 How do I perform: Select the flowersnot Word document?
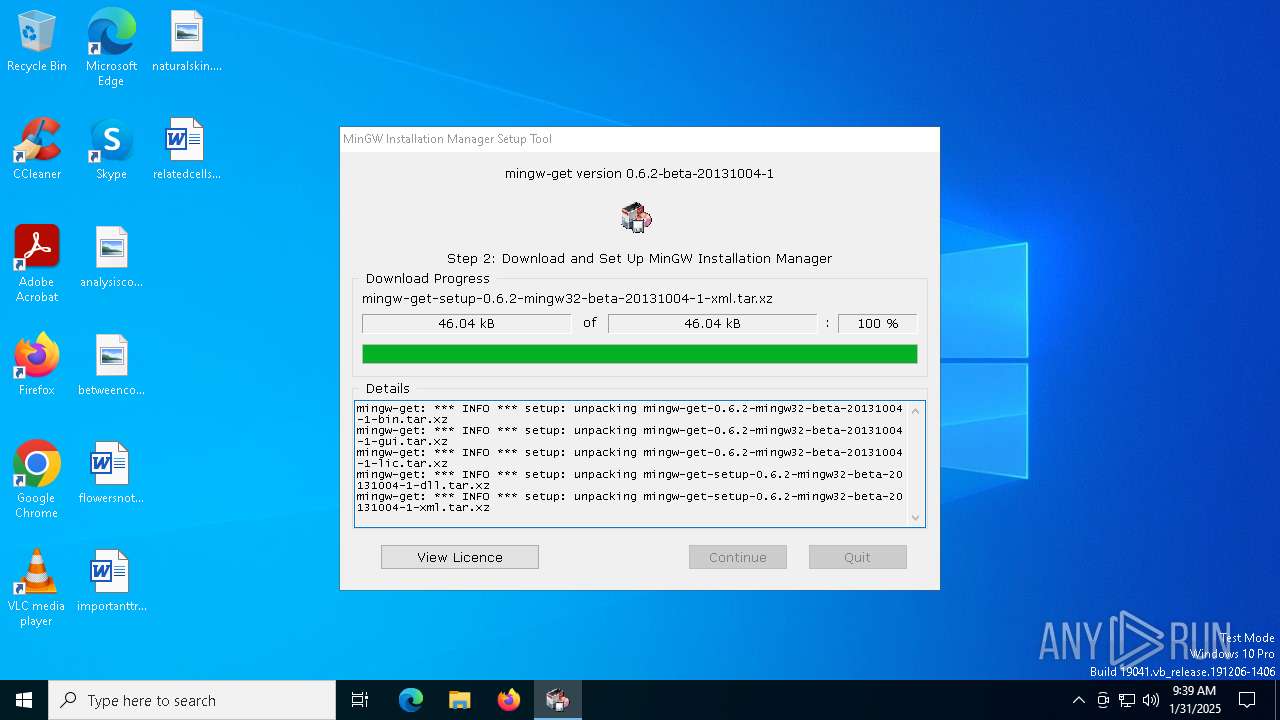click(x=111, y=474)
